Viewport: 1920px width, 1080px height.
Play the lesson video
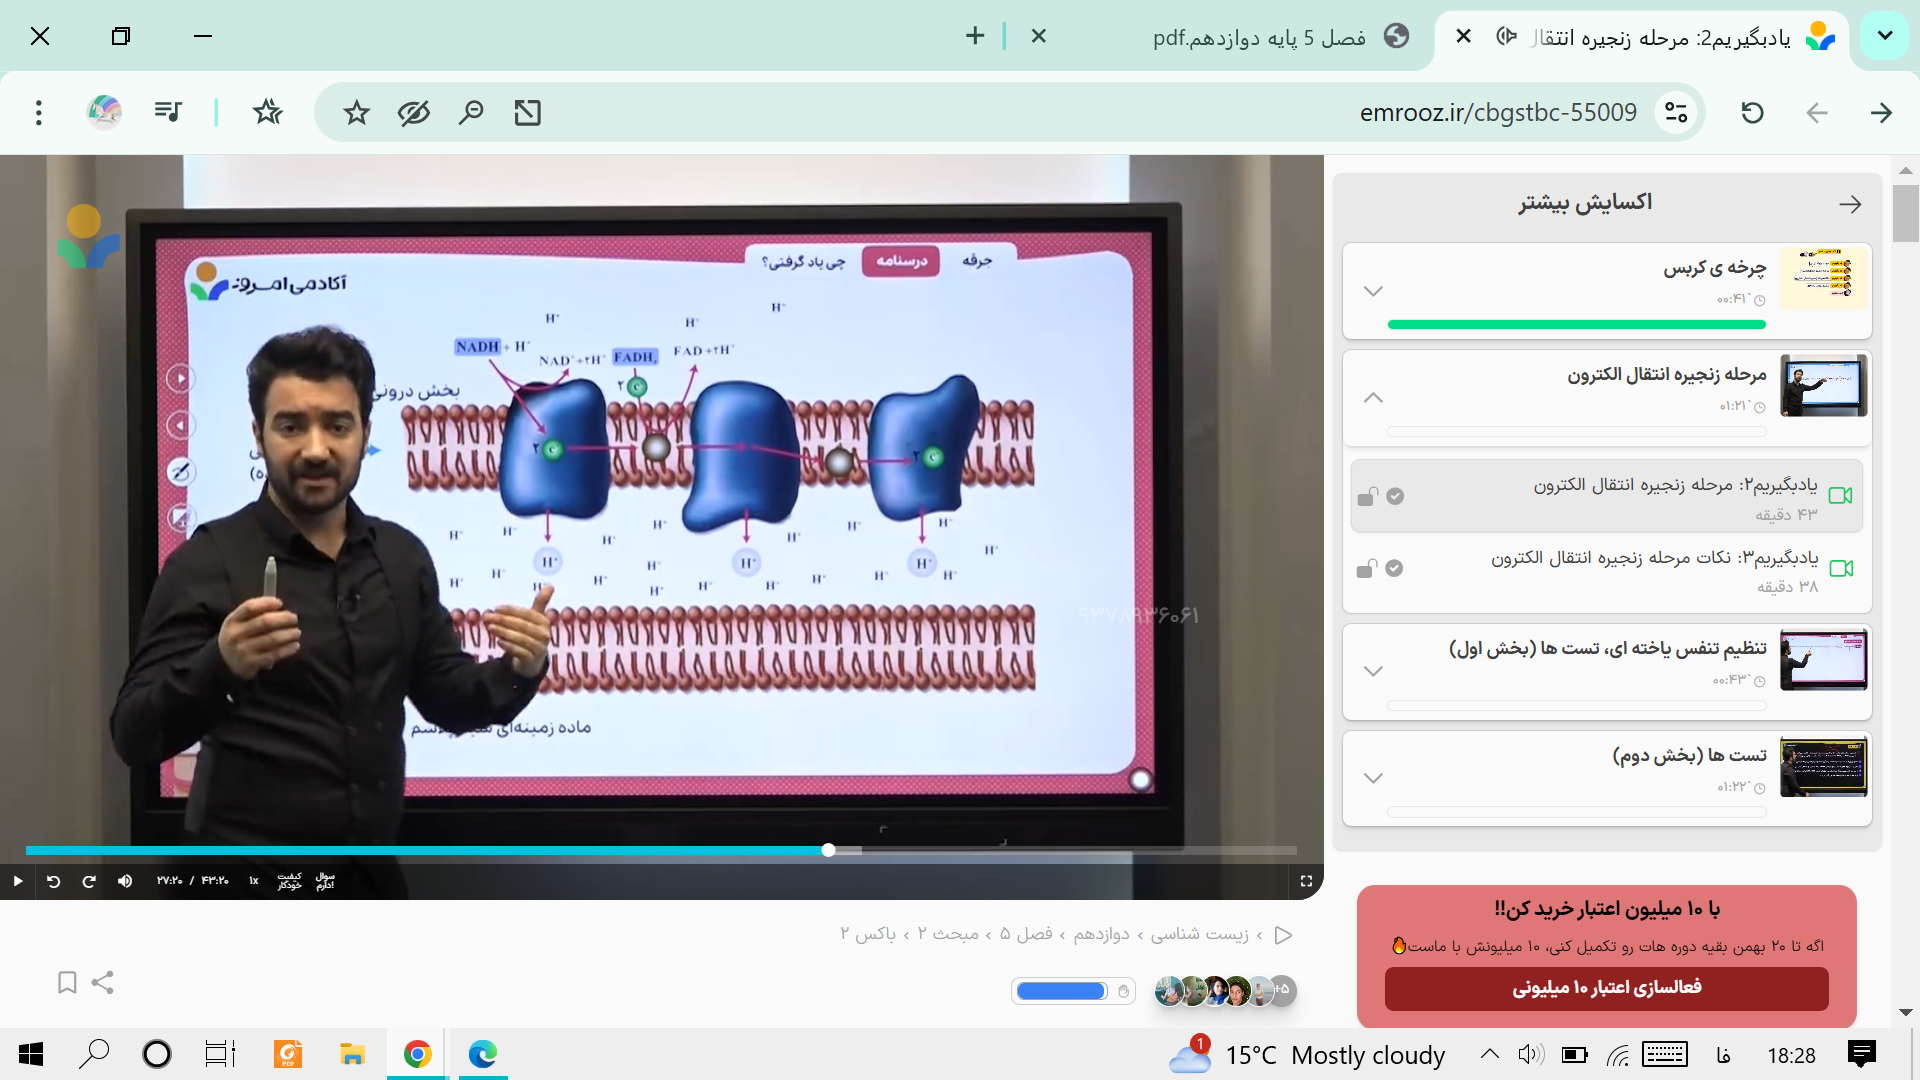17,881
